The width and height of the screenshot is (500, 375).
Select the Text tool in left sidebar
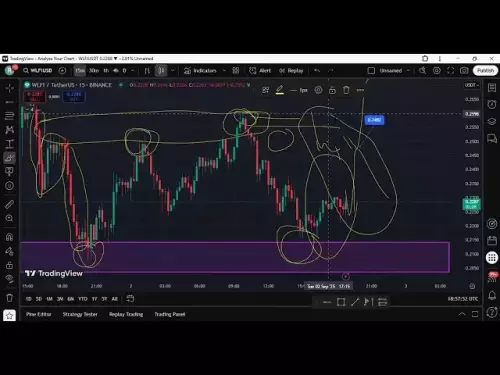(x=9, y=144)
